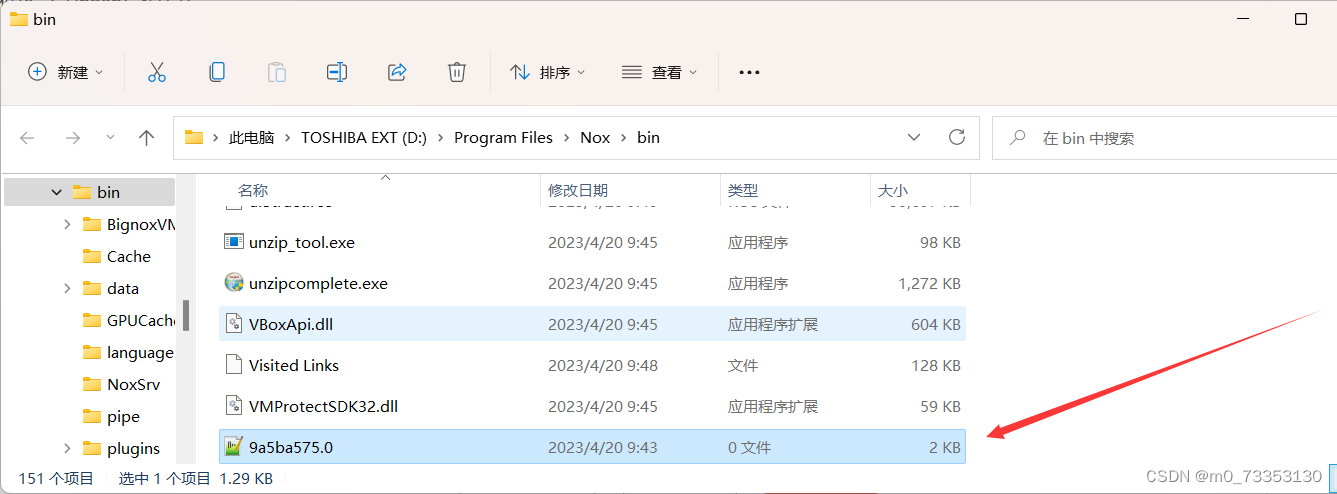Select Visited Links file

tap(593, 365)
